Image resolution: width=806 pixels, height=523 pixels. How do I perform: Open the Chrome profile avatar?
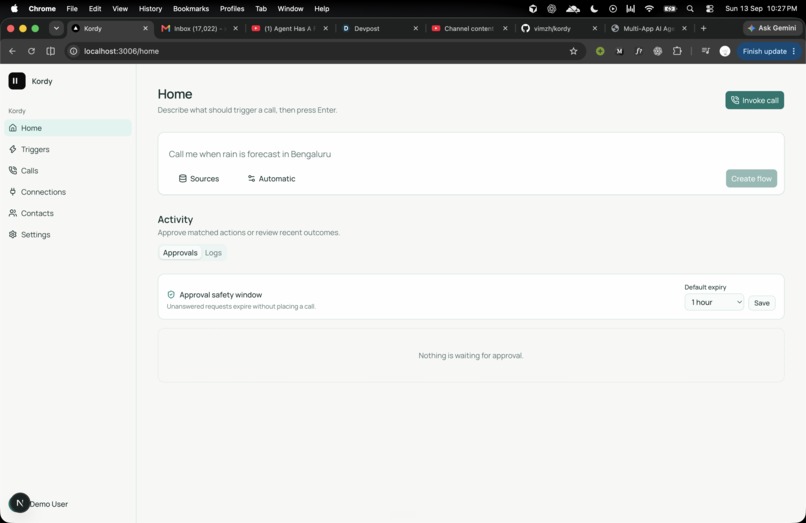point(725,51)
